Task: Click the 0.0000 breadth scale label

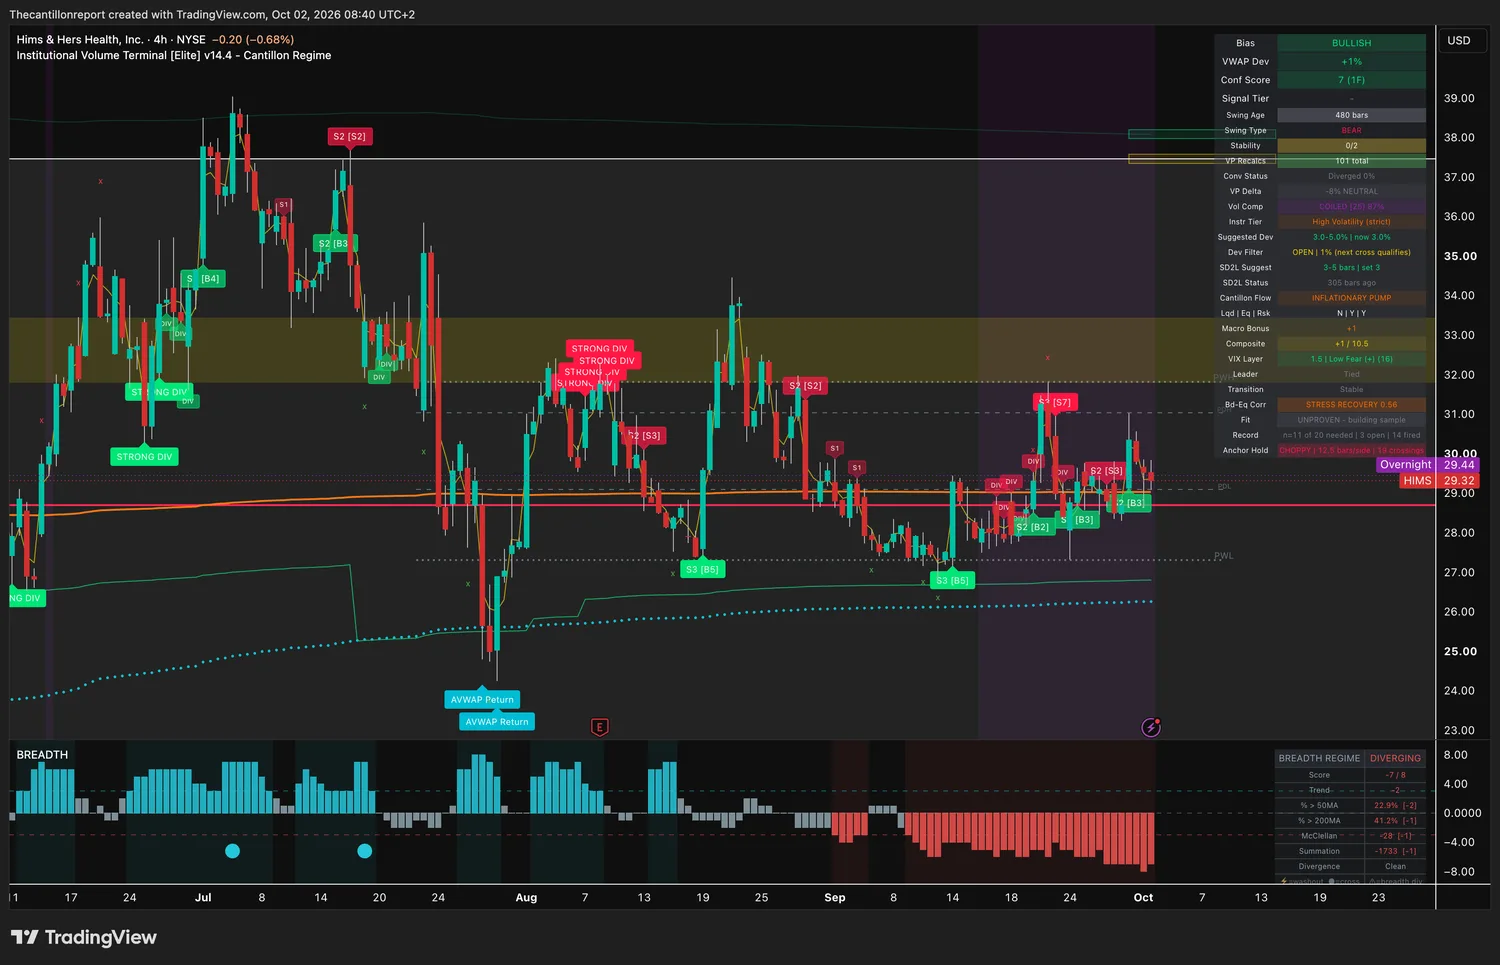Action: [x=1462, y=813]
